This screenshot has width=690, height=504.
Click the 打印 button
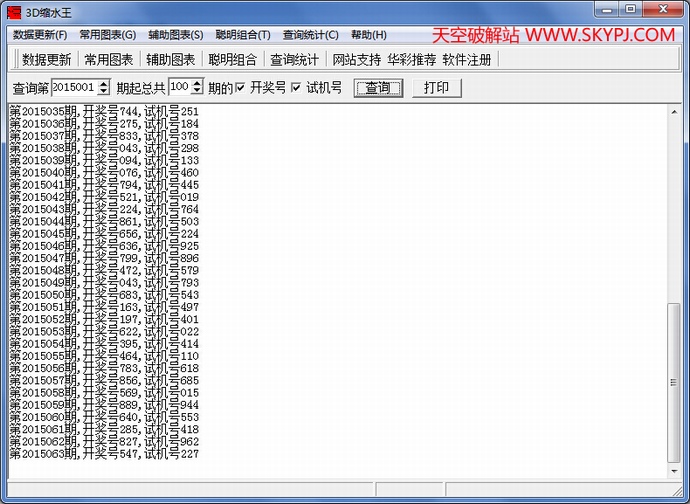pos(437,88)
